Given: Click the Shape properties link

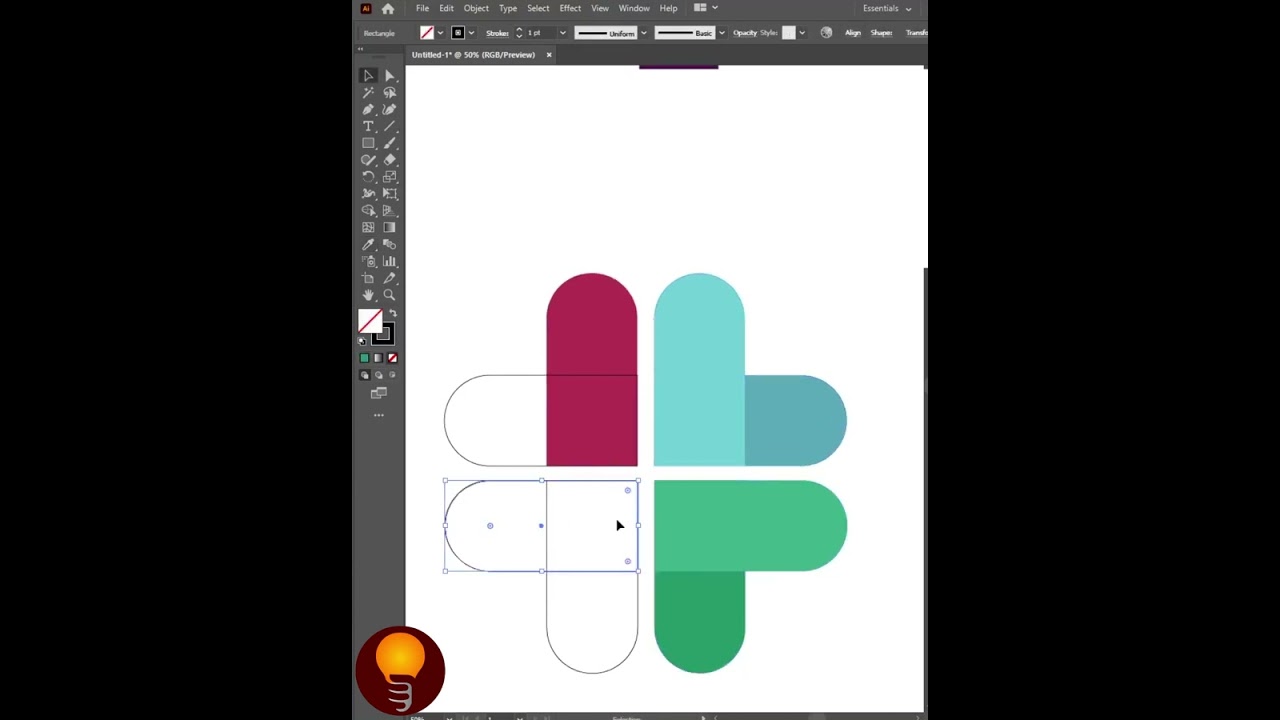Looking at the screenshot, I should [x=881, y=33].
